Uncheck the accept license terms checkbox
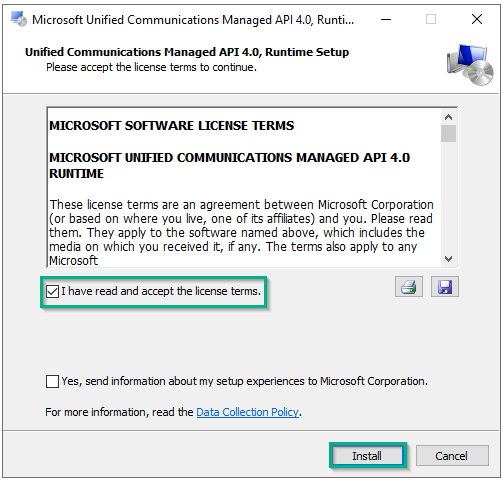 (x=53, y=291)
